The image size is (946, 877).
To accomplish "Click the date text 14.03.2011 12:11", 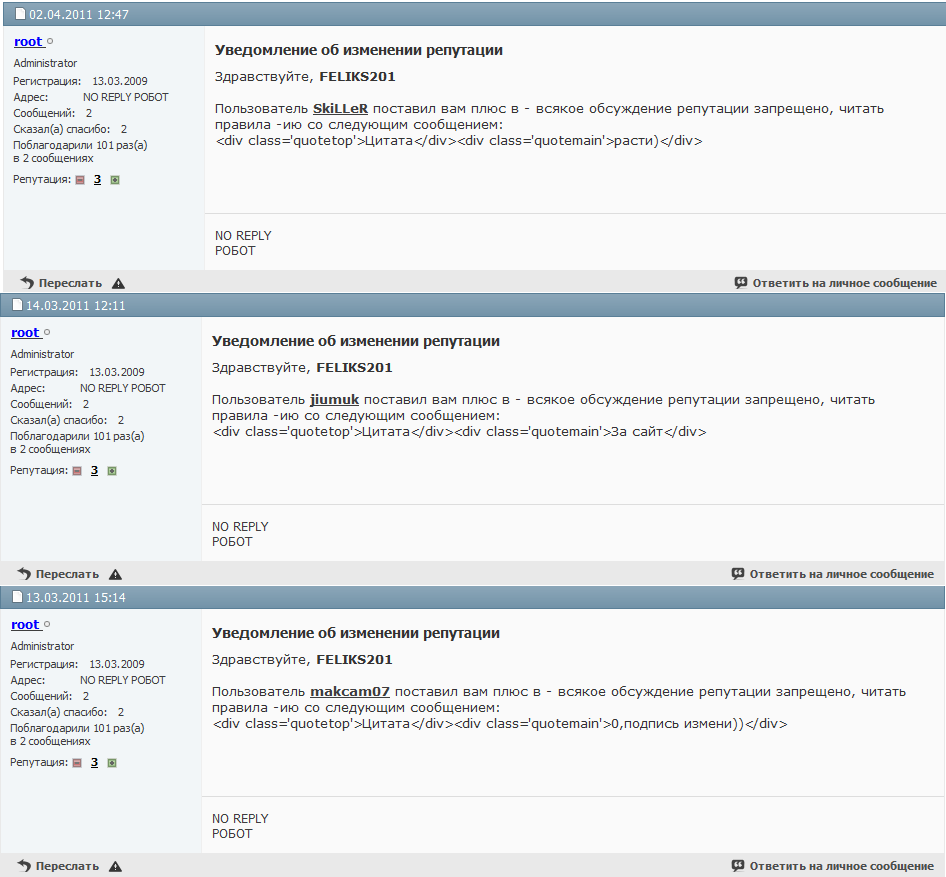I will 75,306.
